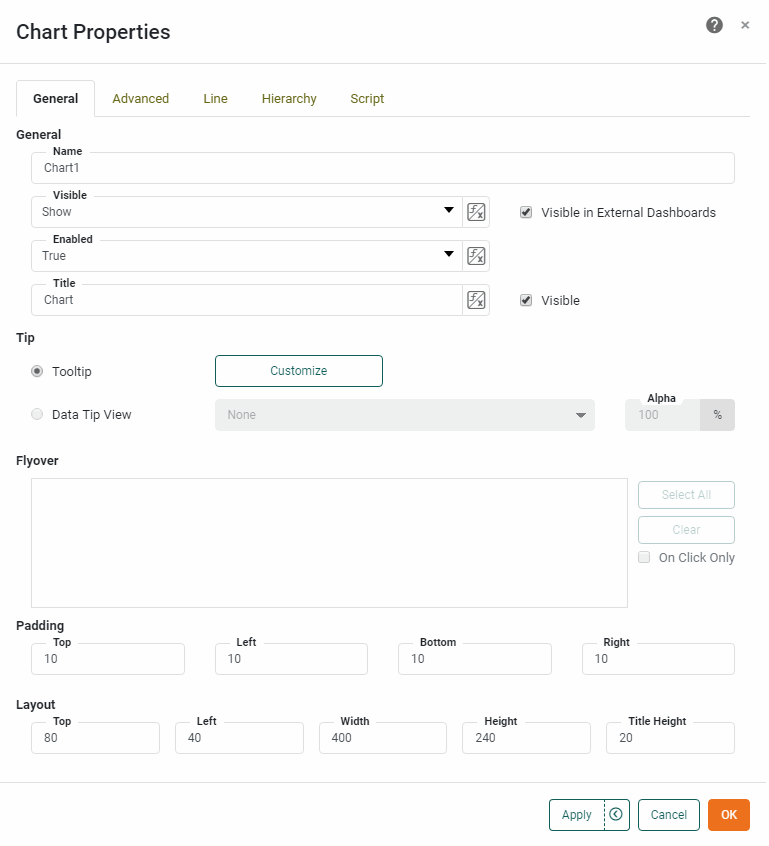
Task: Open formula editor for Title field
Action: [476, 300]
